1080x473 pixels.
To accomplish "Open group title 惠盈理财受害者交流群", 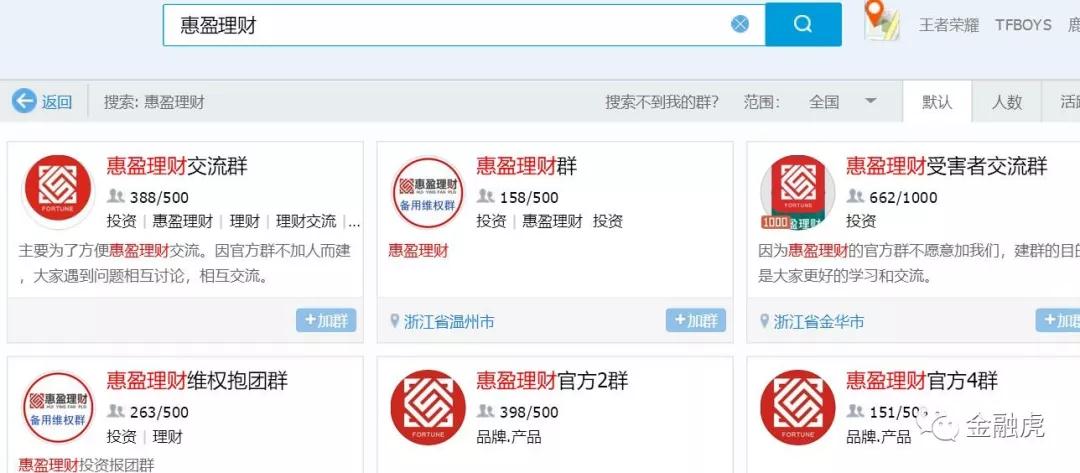I will pos(947,166).
